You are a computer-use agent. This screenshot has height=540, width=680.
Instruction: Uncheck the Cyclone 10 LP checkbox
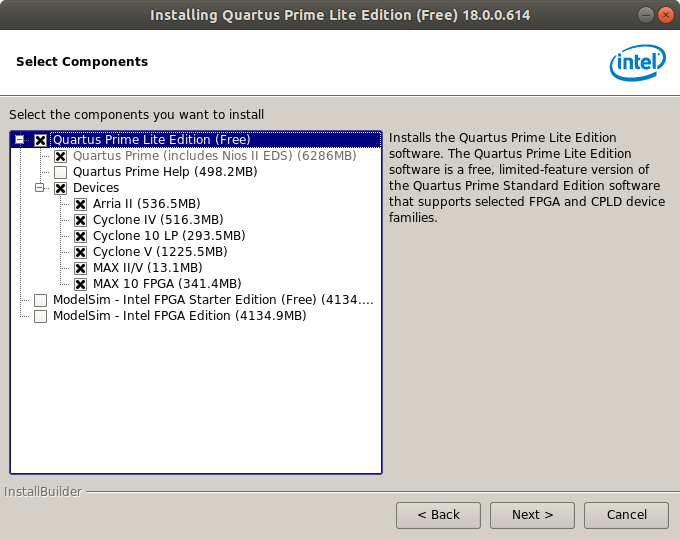80,236
